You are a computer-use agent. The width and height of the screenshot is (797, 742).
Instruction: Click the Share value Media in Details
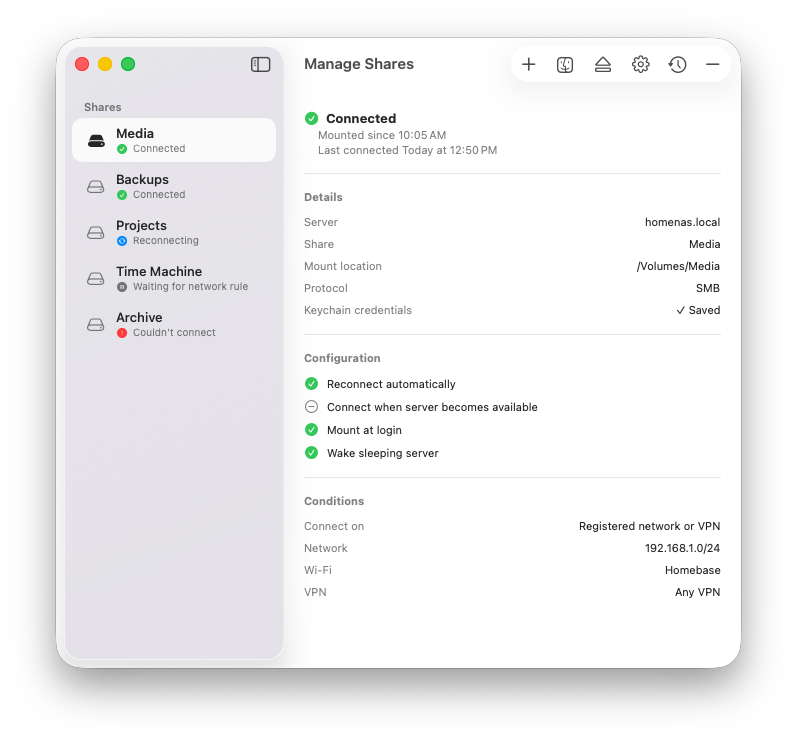(704, 244)
